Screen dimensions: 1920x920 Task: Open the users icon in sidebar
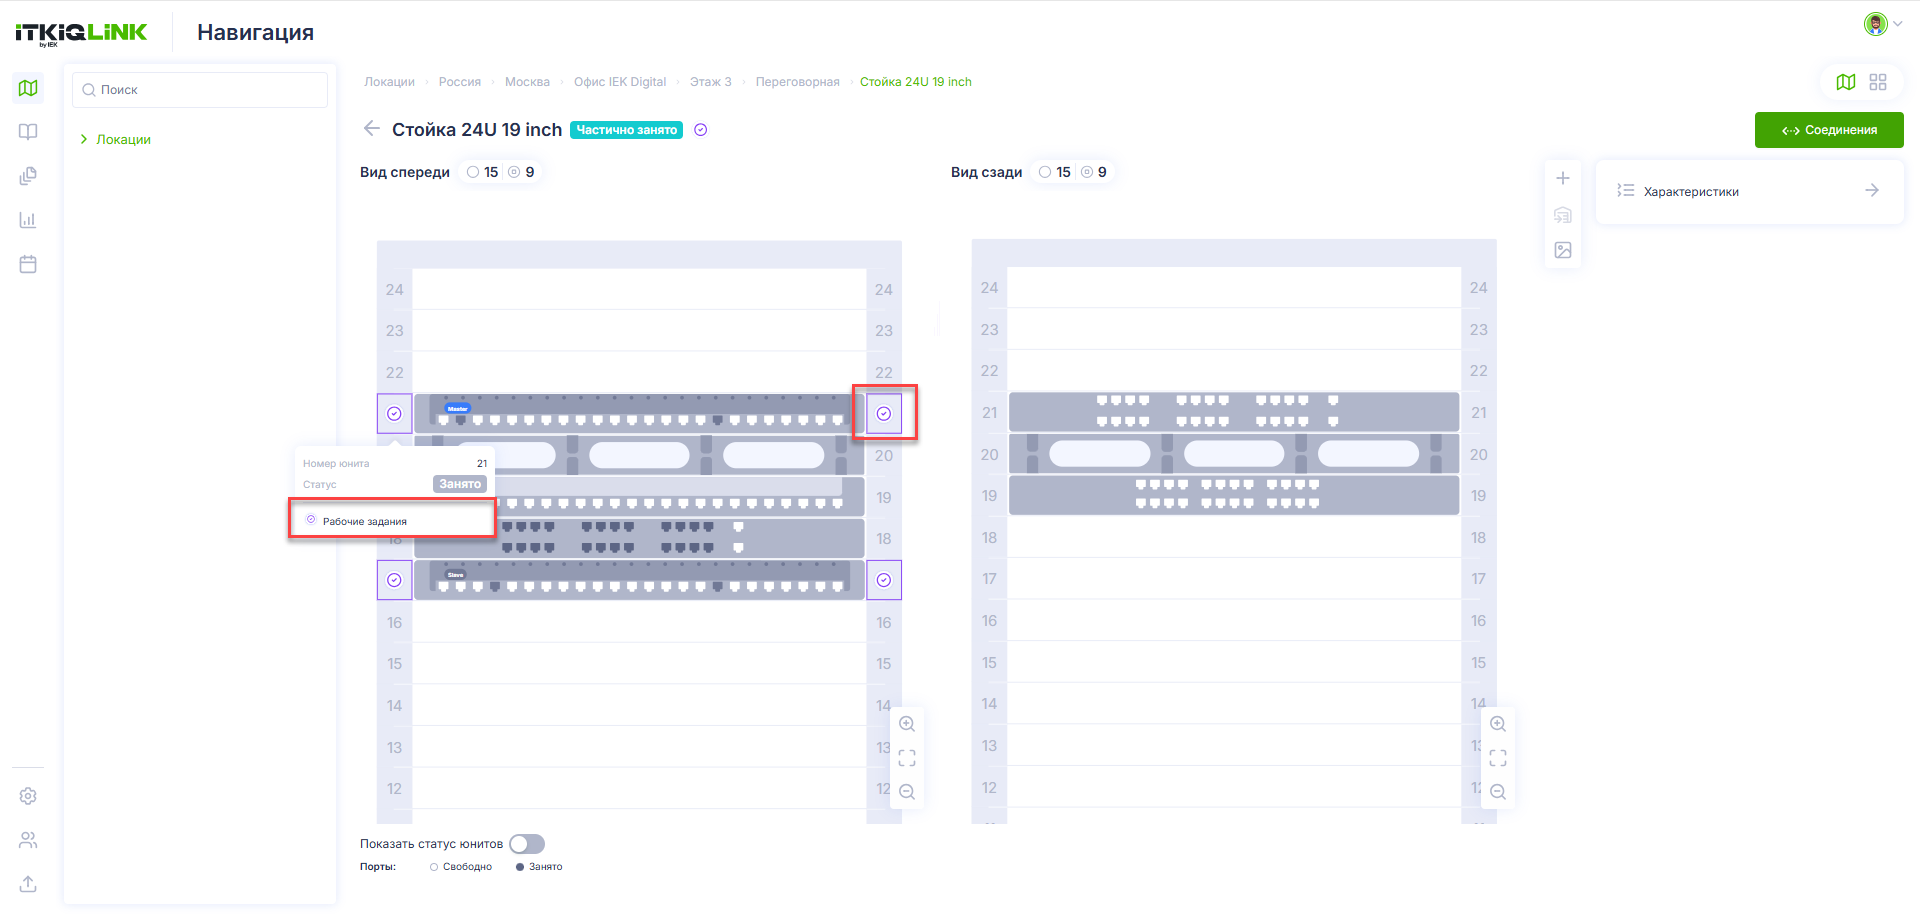click(x=28, y=840)
